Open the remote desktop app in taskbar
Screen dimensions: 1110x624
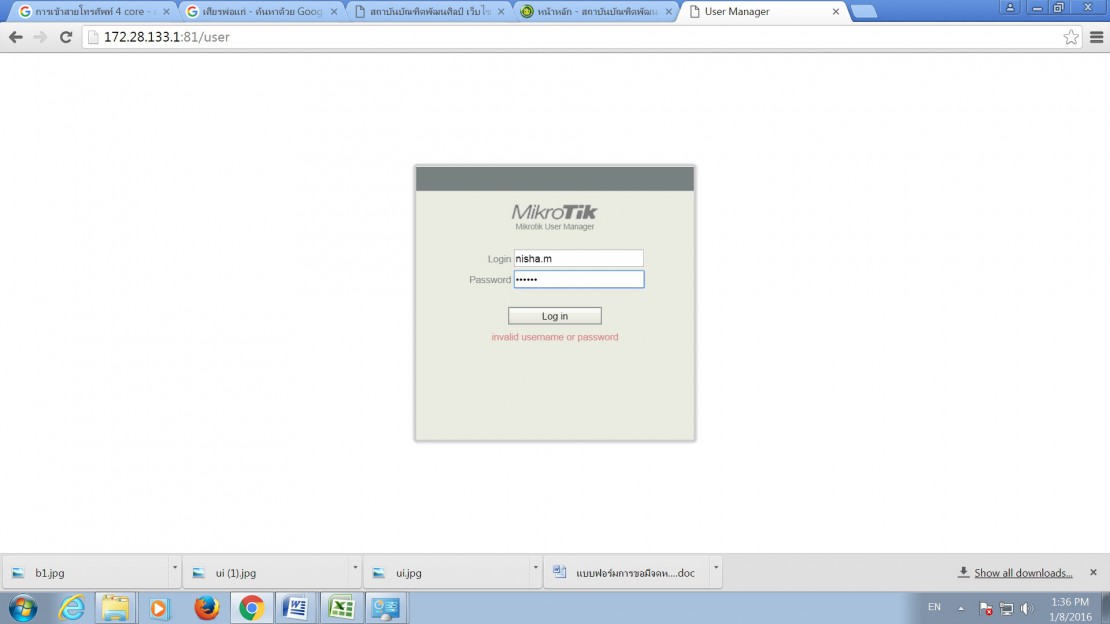386,608
